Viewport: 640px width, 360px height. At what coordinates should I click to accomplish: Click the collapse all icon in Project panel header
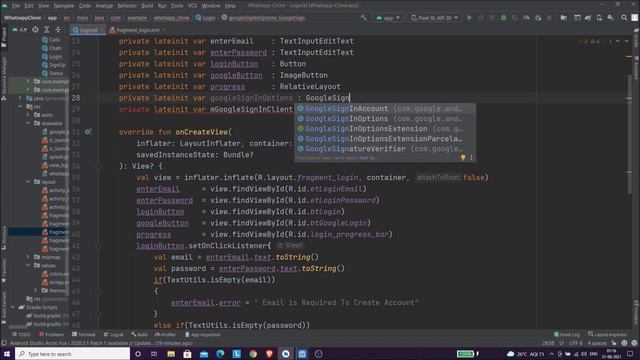click(x=58, y=29)
